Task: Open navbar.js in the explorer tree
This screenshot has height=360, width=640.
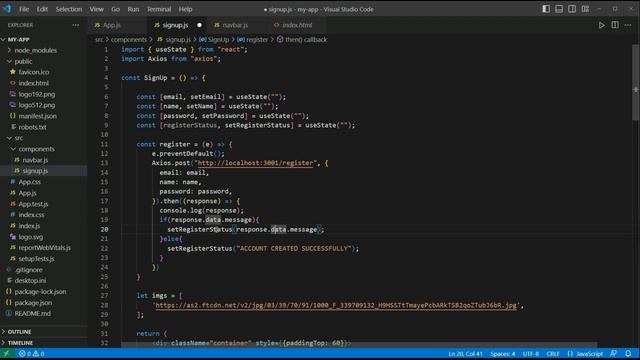Action: click(x=35, y=160)
